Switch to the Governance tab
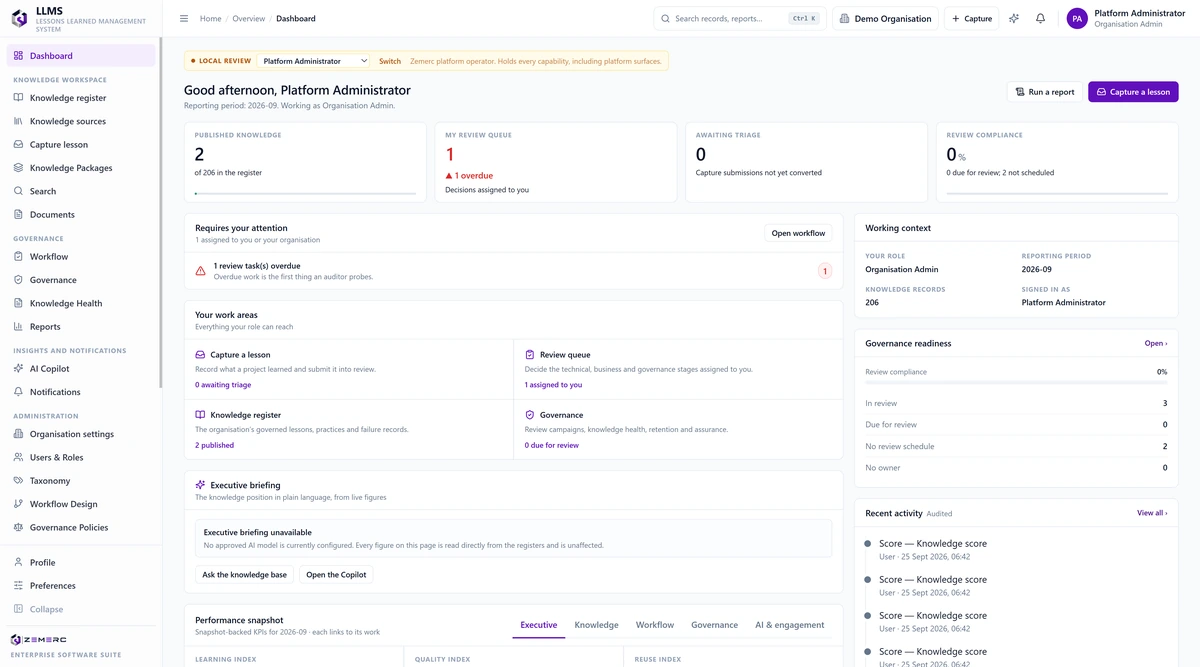Viewport: 1200px width, 667px height. pos(714,625)
